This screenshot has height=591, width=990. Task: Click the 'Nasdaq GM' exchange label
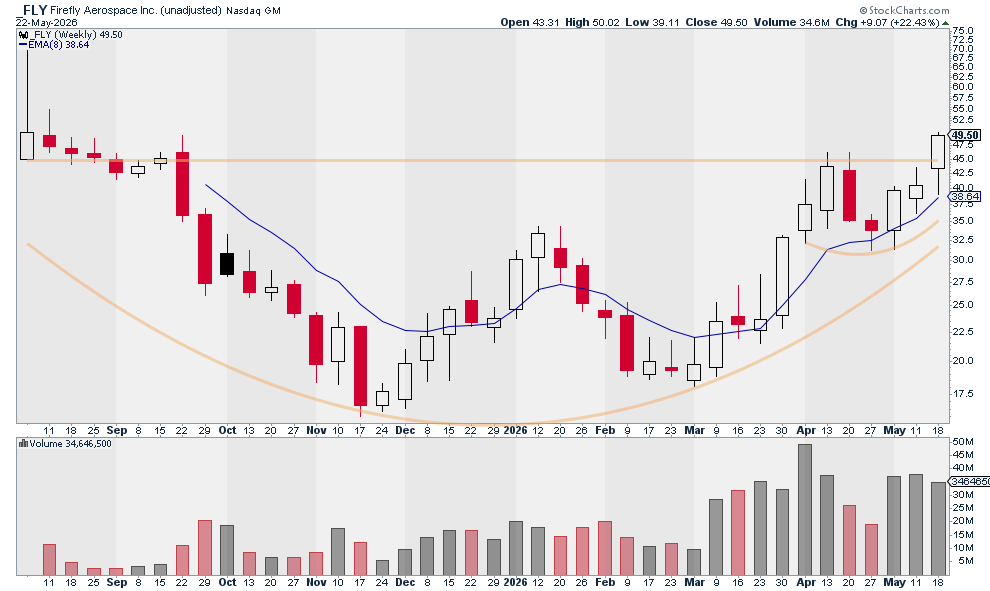pos(254,11)
